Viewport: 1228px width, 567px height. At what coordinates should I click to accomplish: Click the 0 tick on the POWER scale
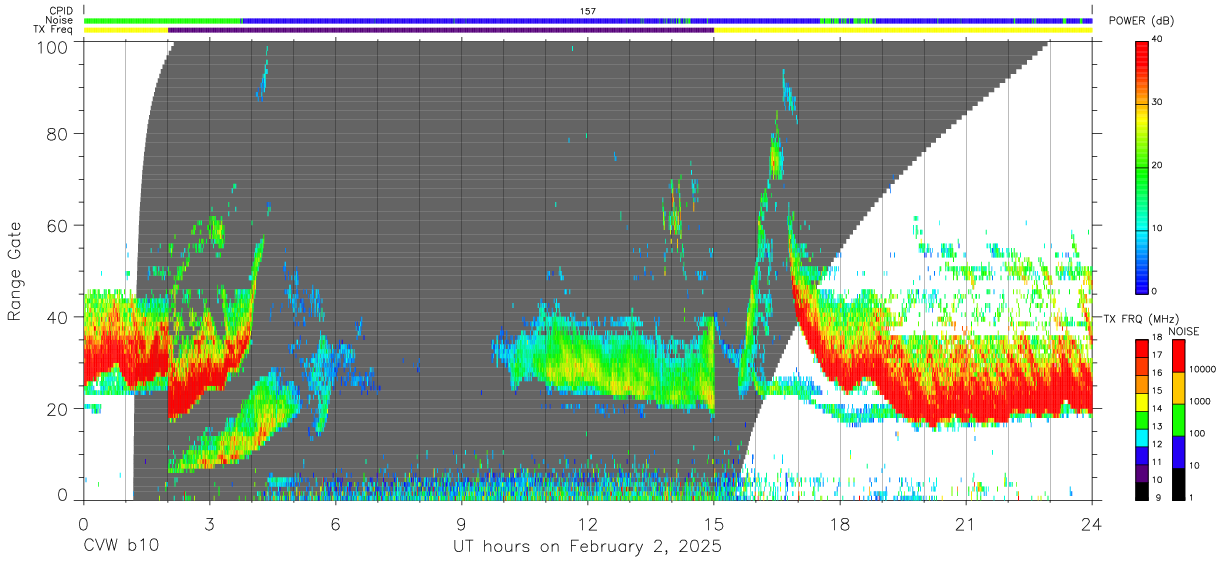(x=1155, y=291)
